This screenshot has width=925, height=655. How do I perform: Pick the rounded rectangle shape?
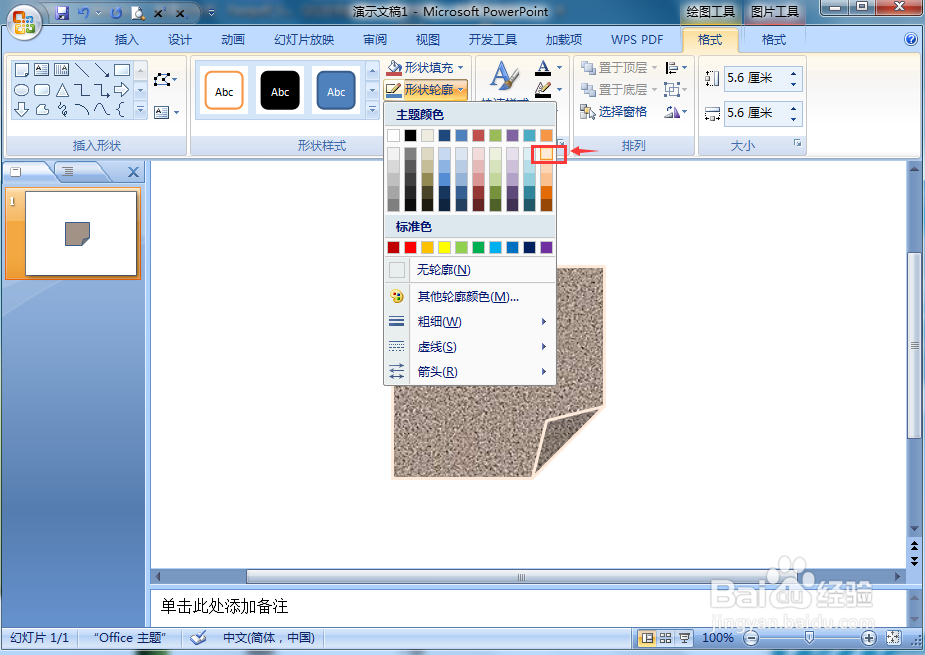pyautogui.click(x=42, y=90)
